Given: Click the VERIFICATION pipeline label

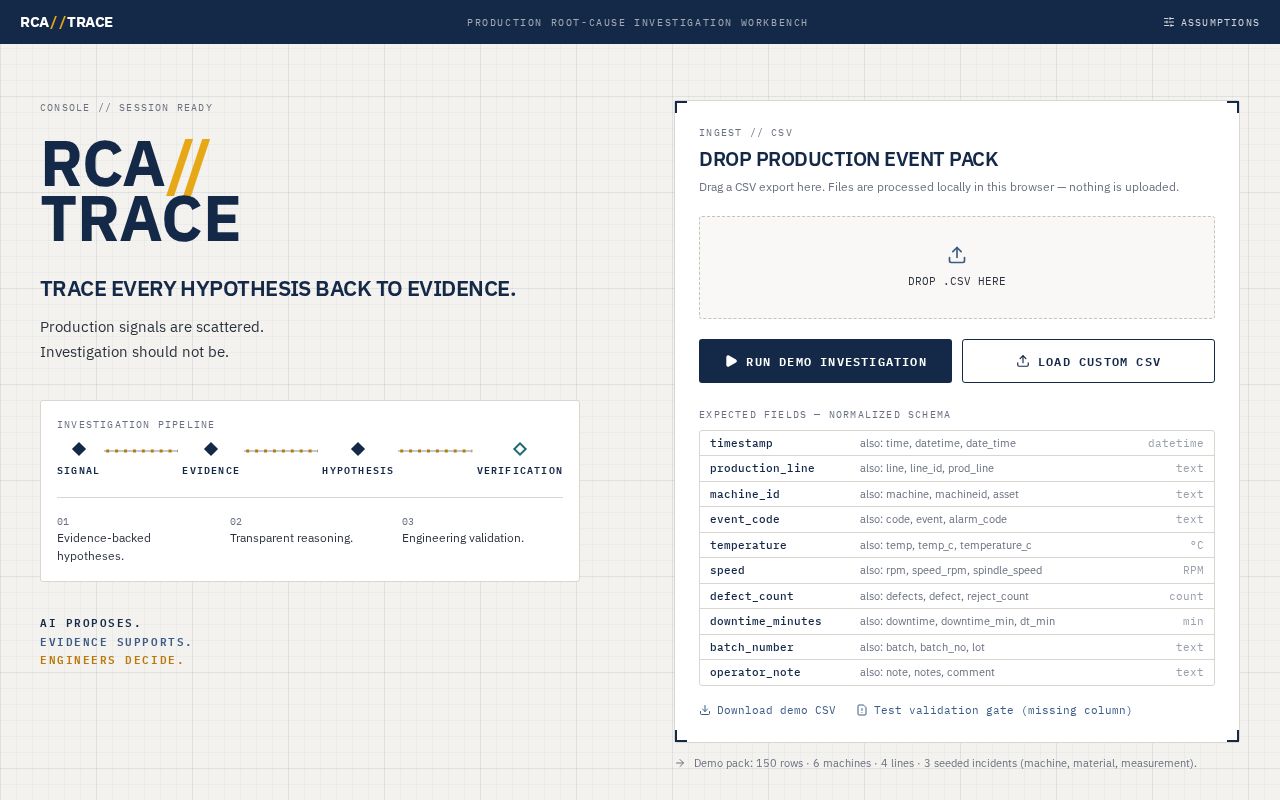Looking at the screenshot, I should (520, 471).
